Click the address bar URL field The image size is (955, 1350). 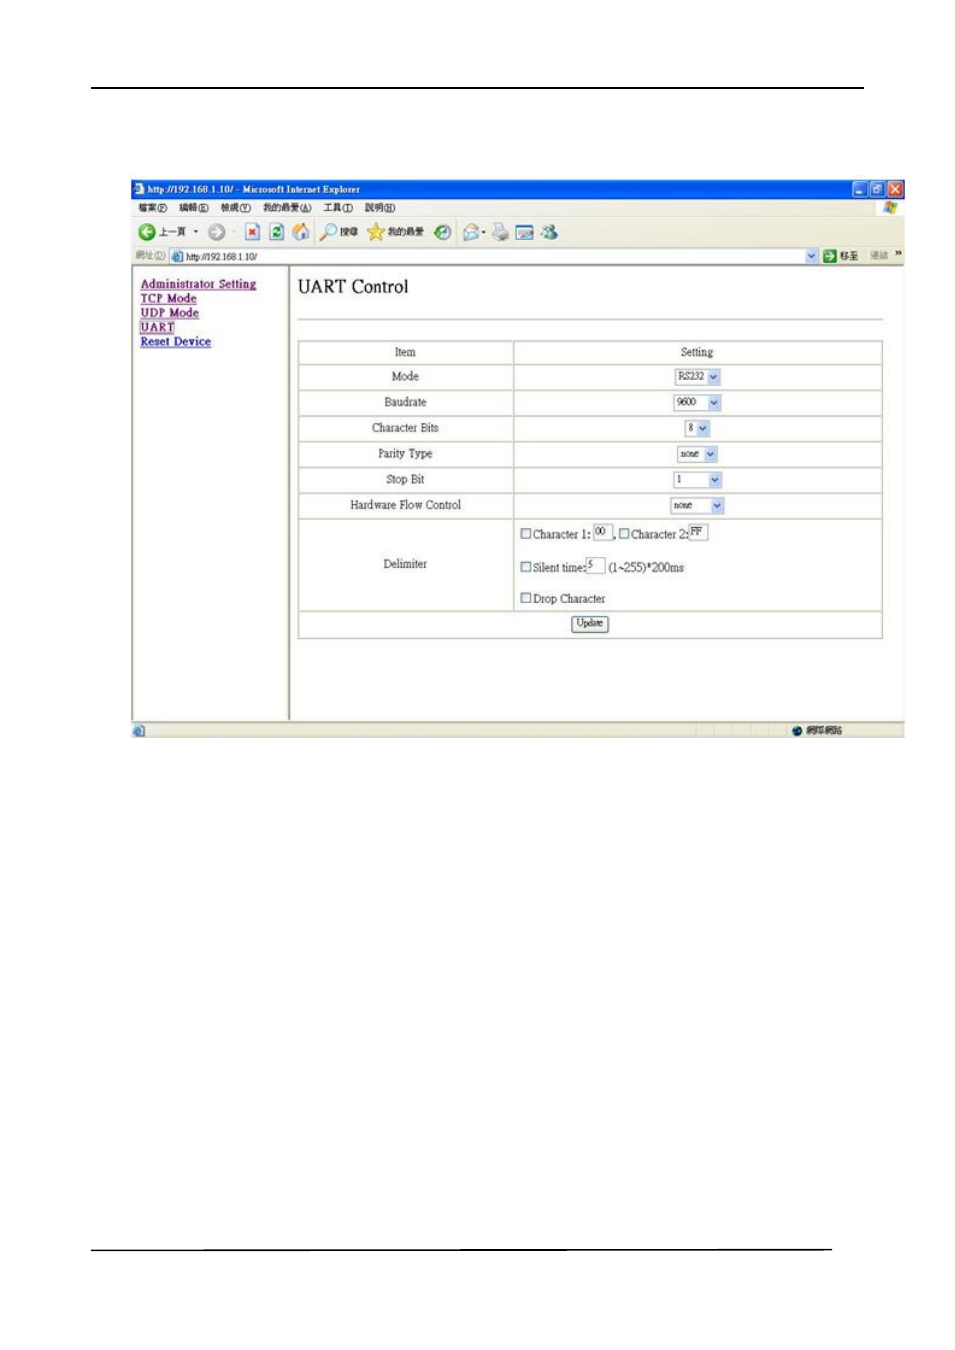tap(495, 257)
